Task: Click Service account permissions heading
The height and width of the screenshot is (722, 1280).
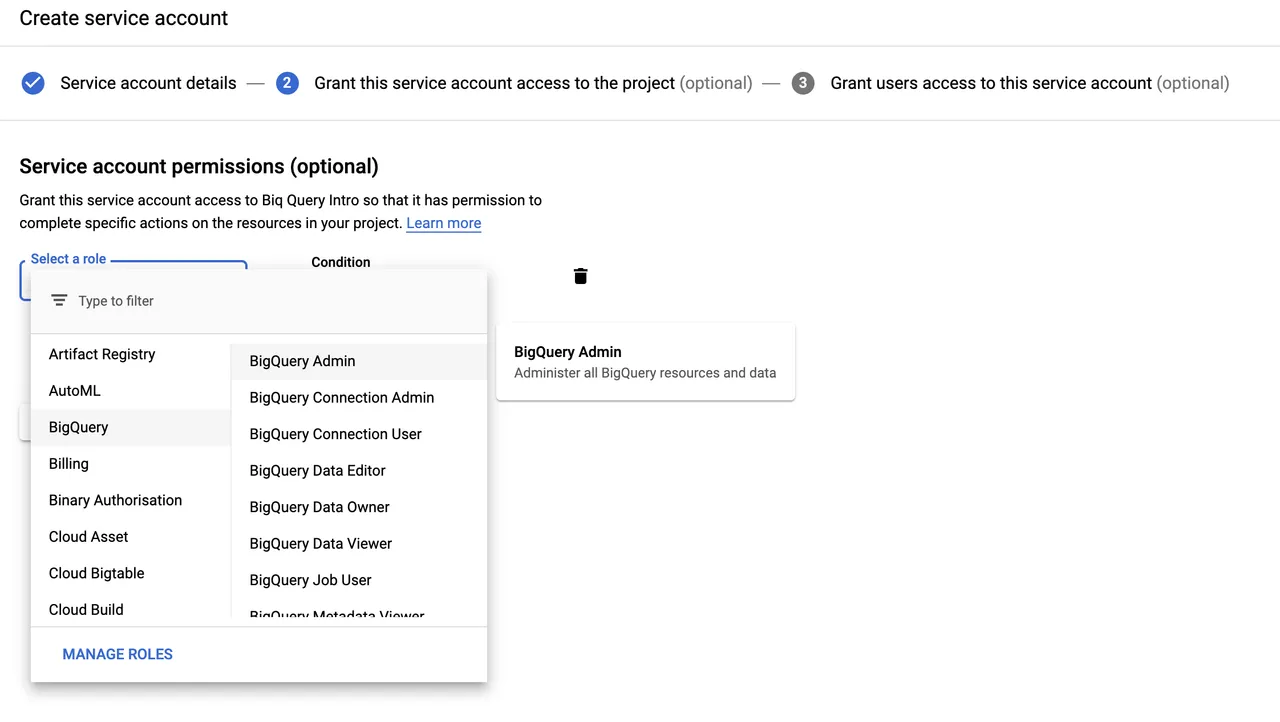Action: click(199, 166)
